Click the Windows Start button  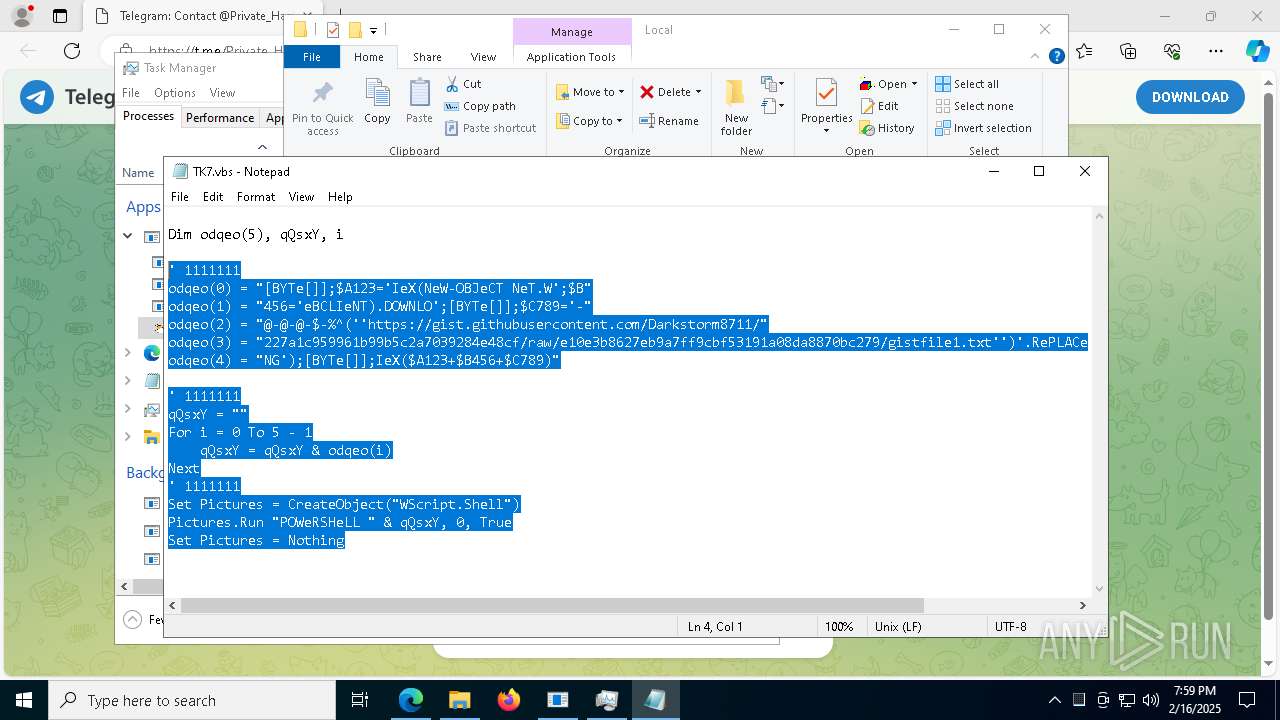click(23, 700)
